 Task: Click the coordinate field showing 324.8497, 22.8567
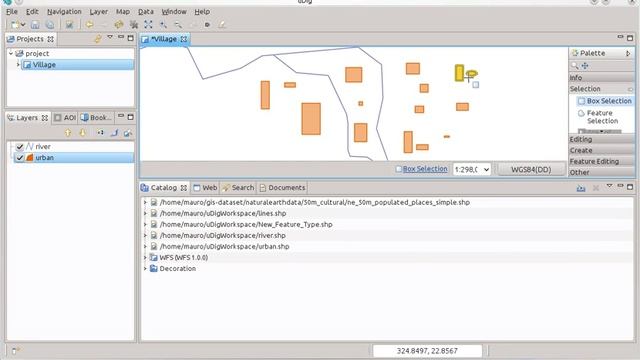tap(427, 351)
